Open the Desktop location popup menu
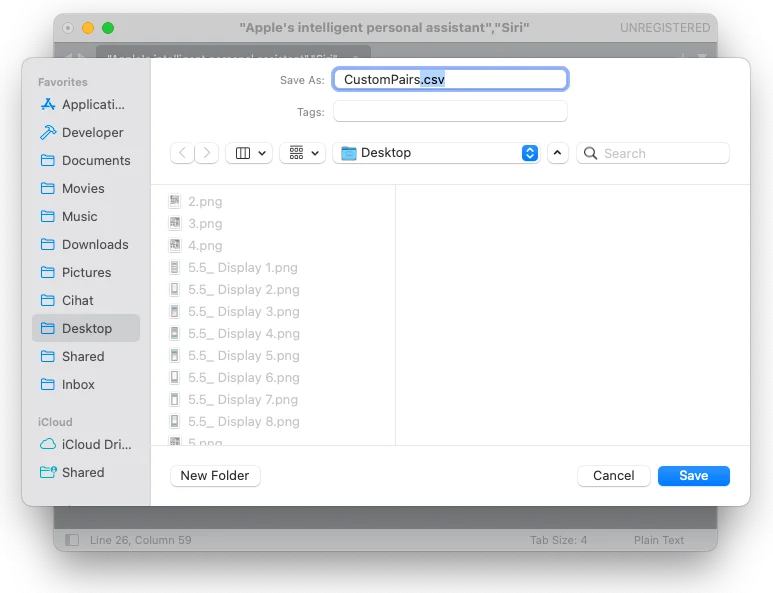Viewport: 773px width, 593px height. 439,153
